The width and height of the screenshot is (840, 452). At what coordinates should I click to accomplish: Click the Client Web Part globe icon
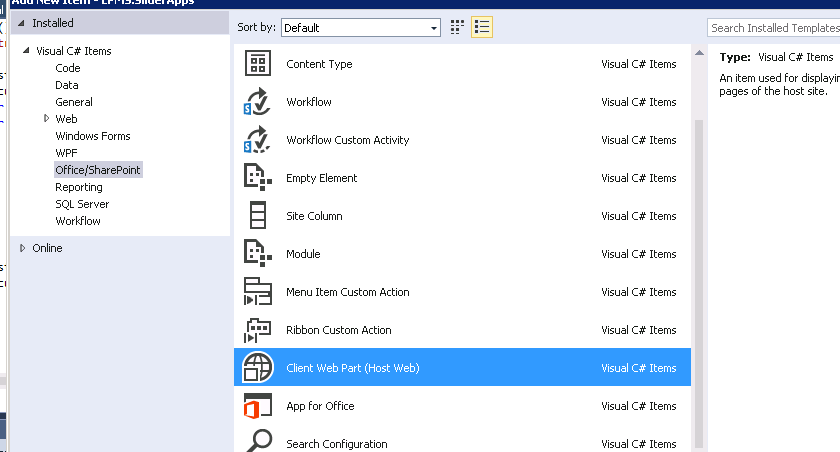258,367
